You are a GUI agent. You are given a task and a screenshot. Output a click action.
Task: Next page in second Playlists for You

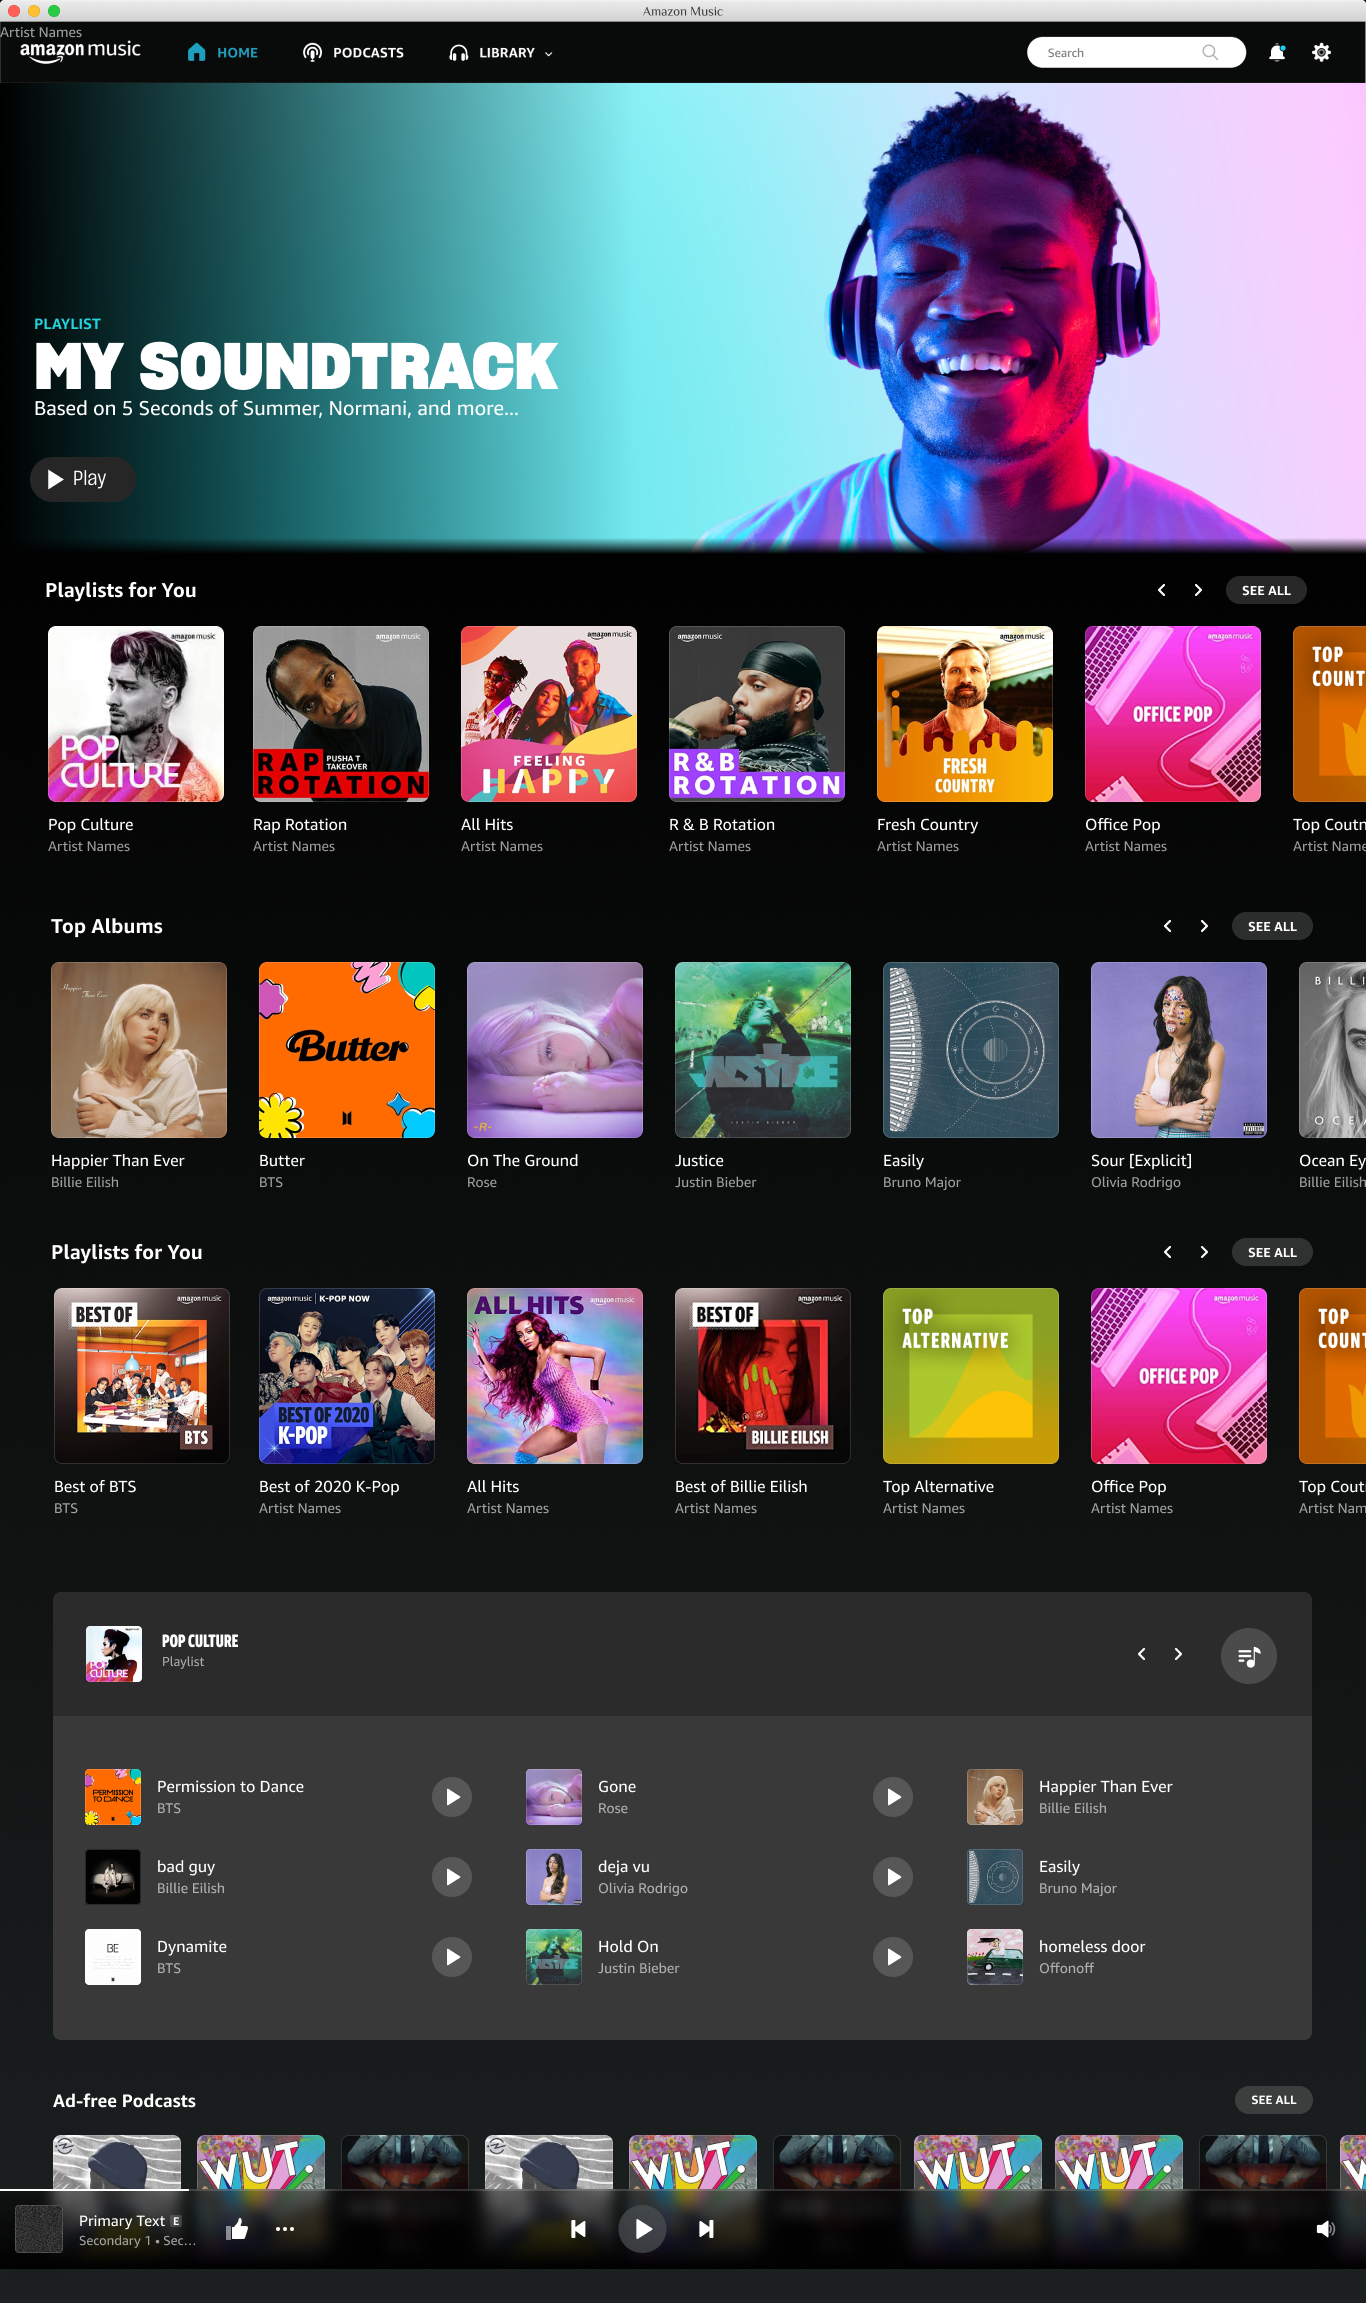click(x=1204, y=1252)
